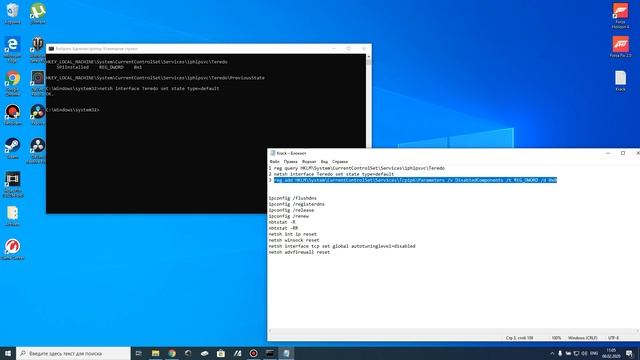
Task: Show hidden system tray icons
Action: [552, 353]
